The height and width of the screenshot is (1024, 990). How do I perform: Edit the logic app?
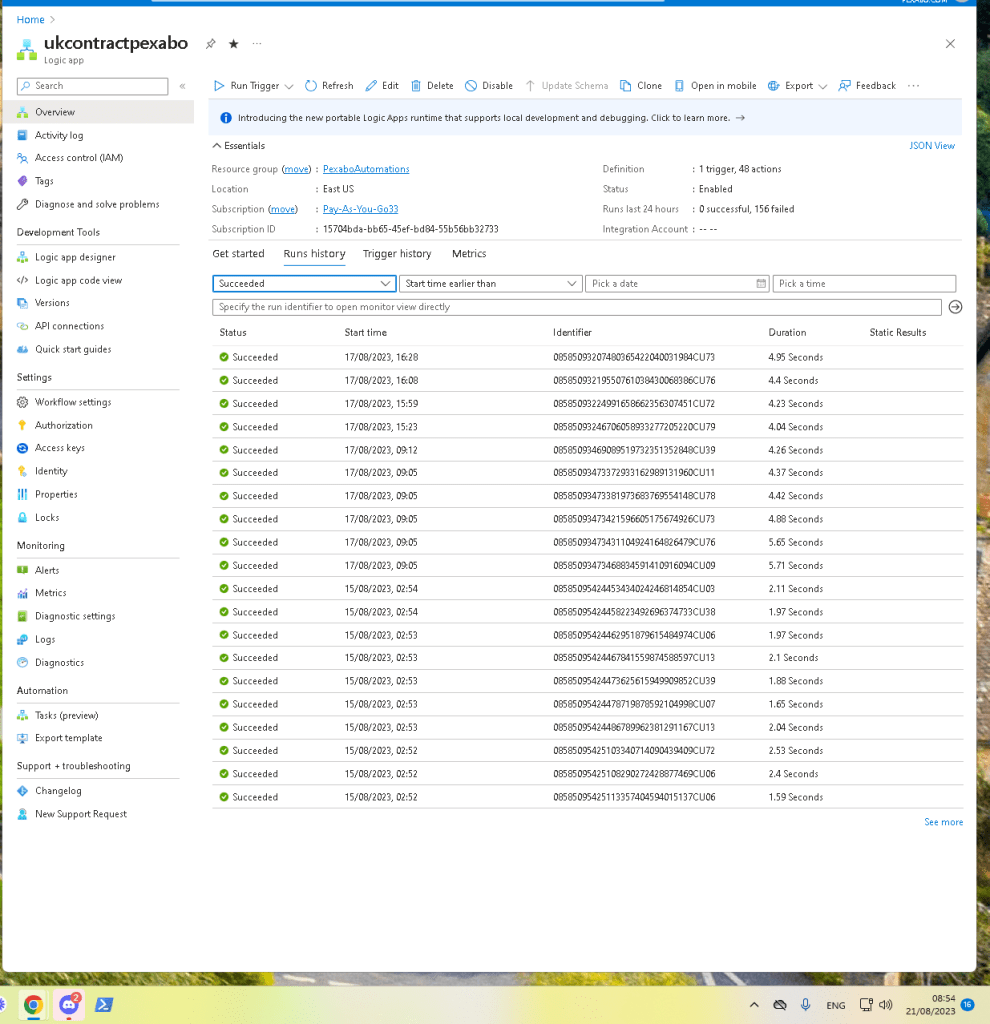tap(382, 86)
